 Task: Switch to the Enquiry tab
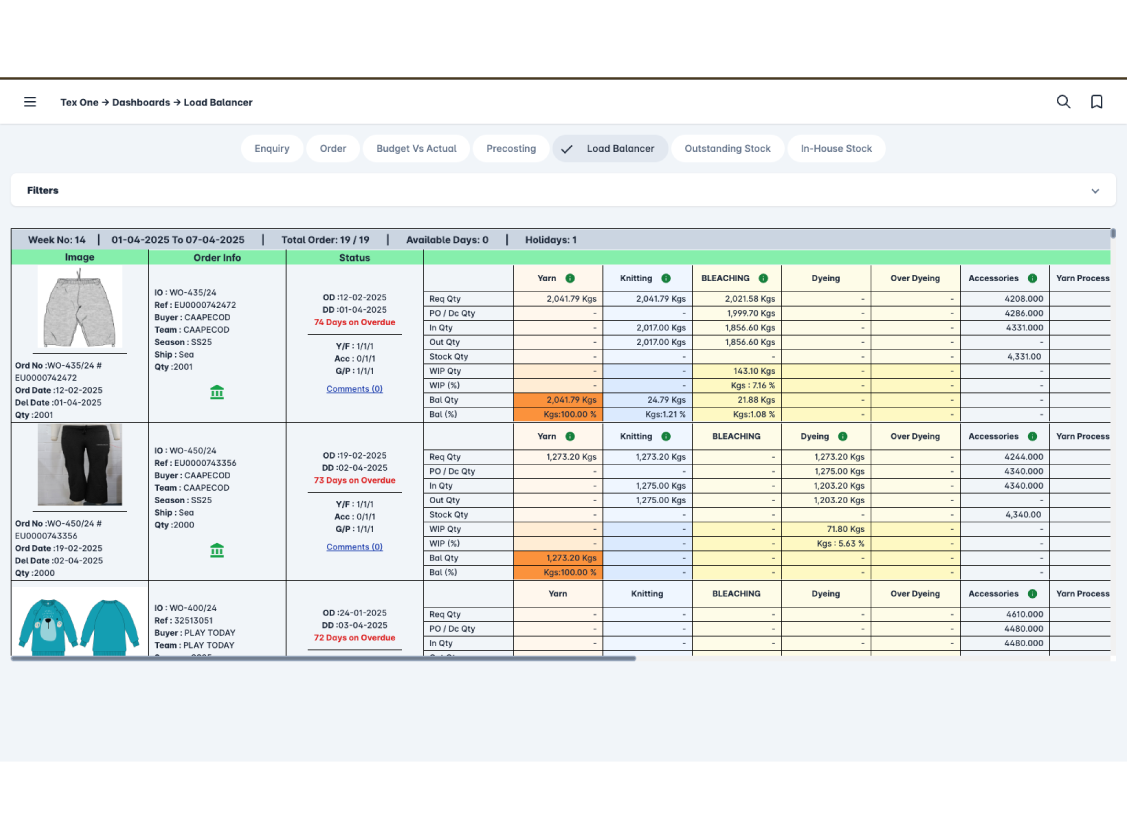pos(272,149)
